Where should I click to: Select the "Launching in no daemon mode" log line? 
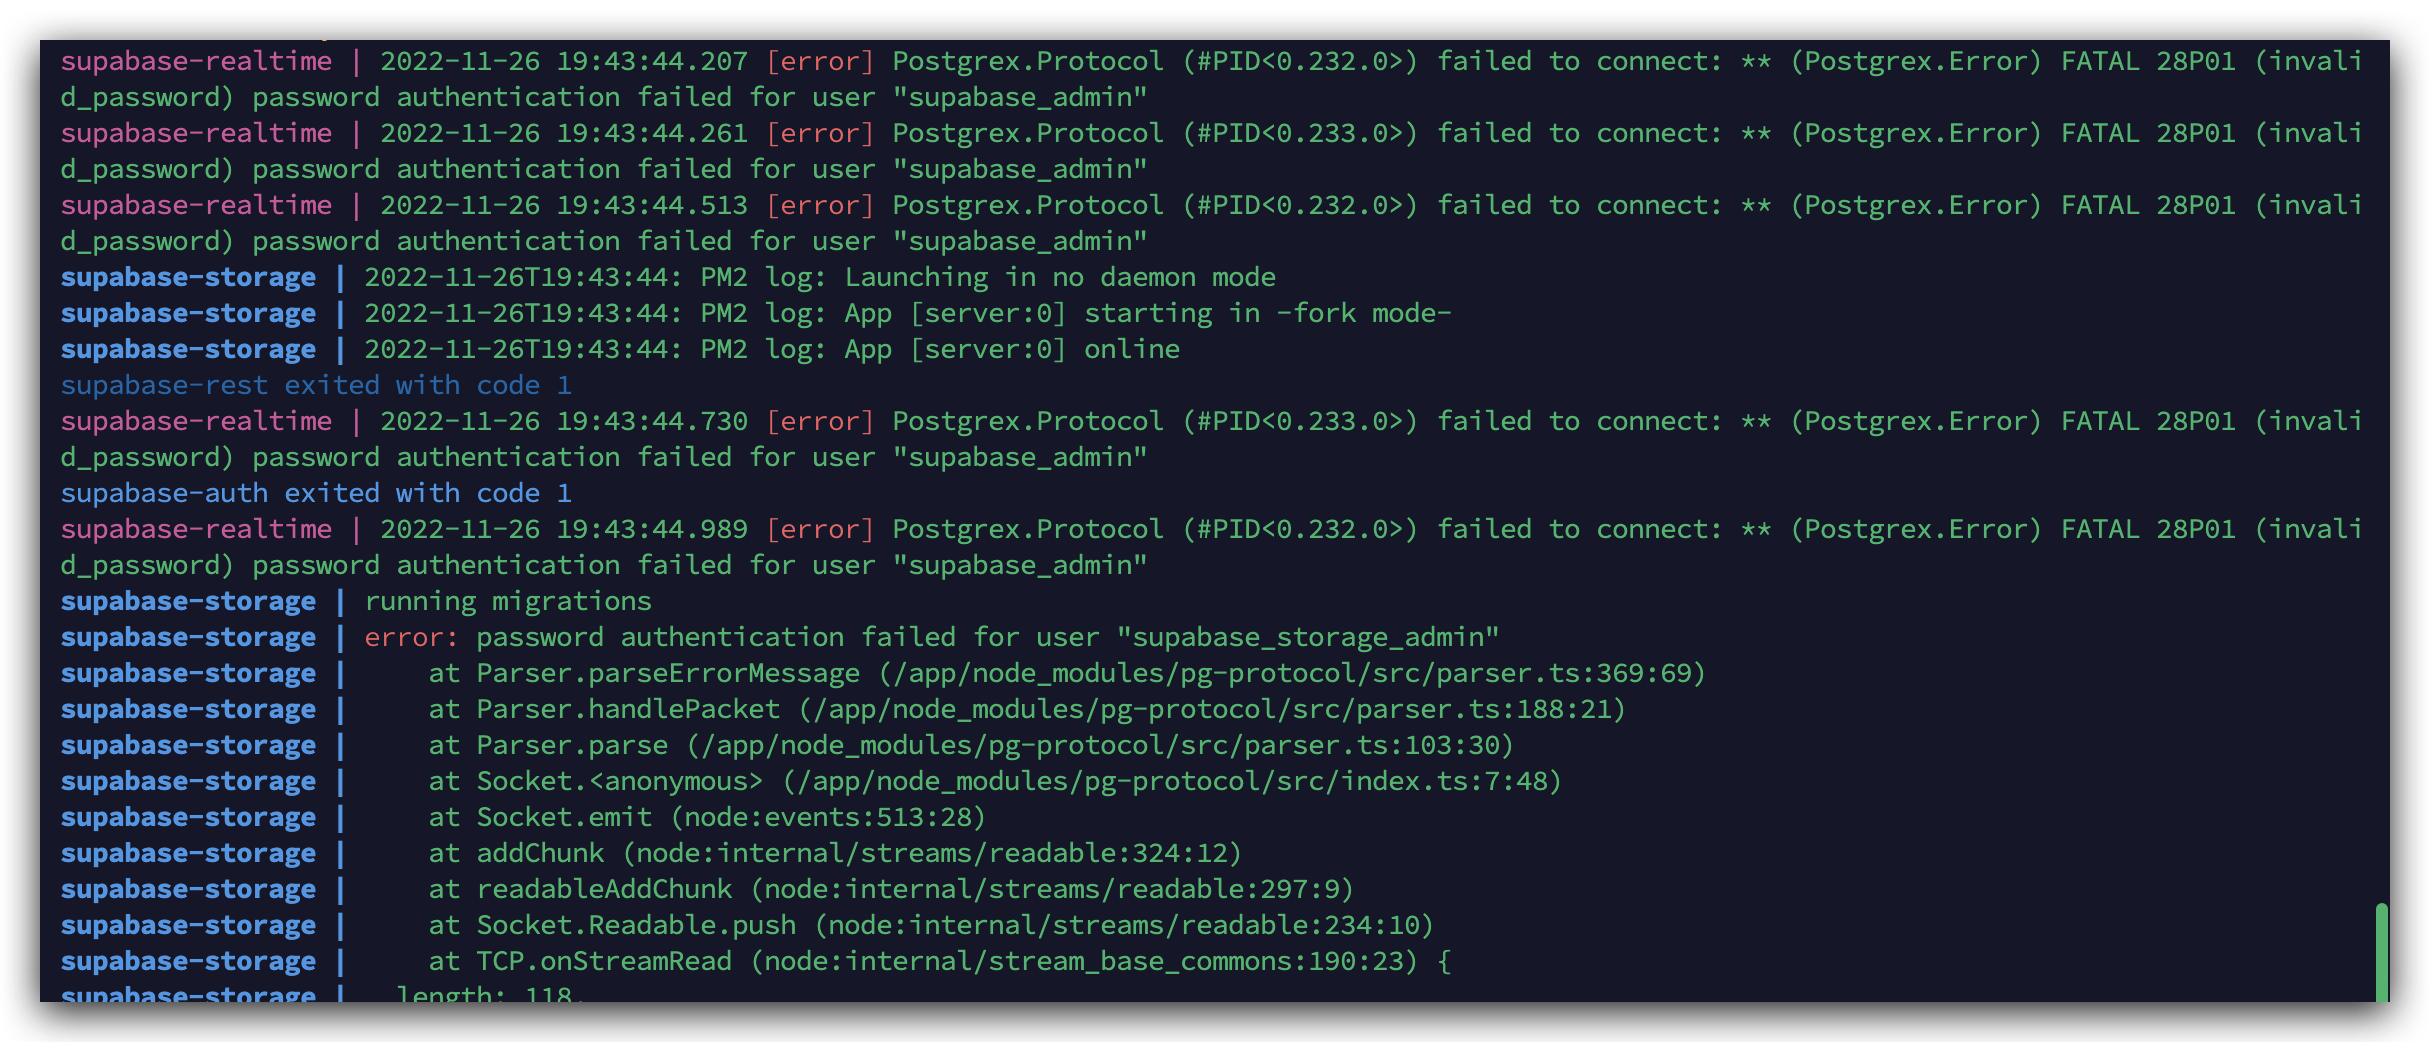click(x=1060, y=277)
